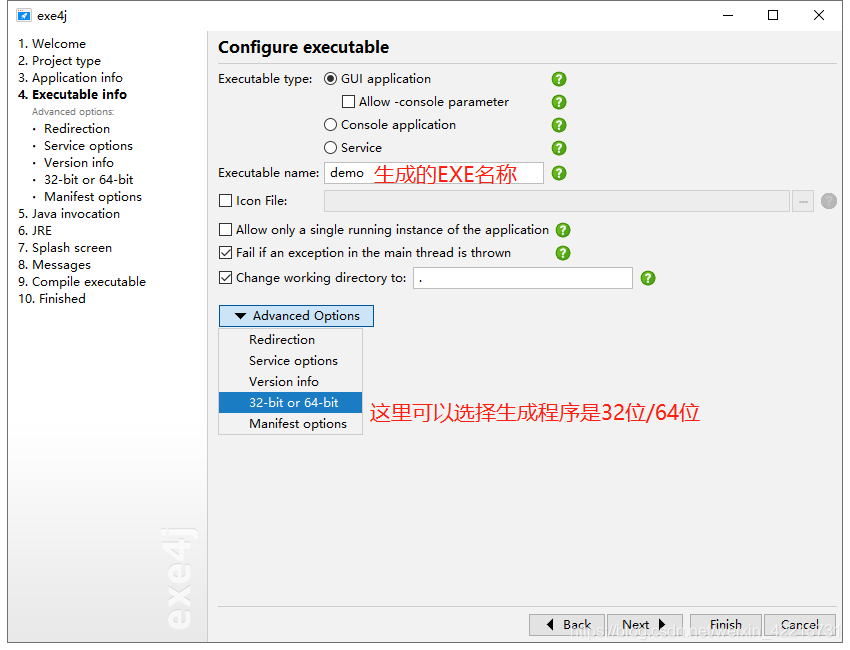The image size is (850, 650).
Task: Open Version info in sidebar advanced options
Action: click(x=79, y=163)
